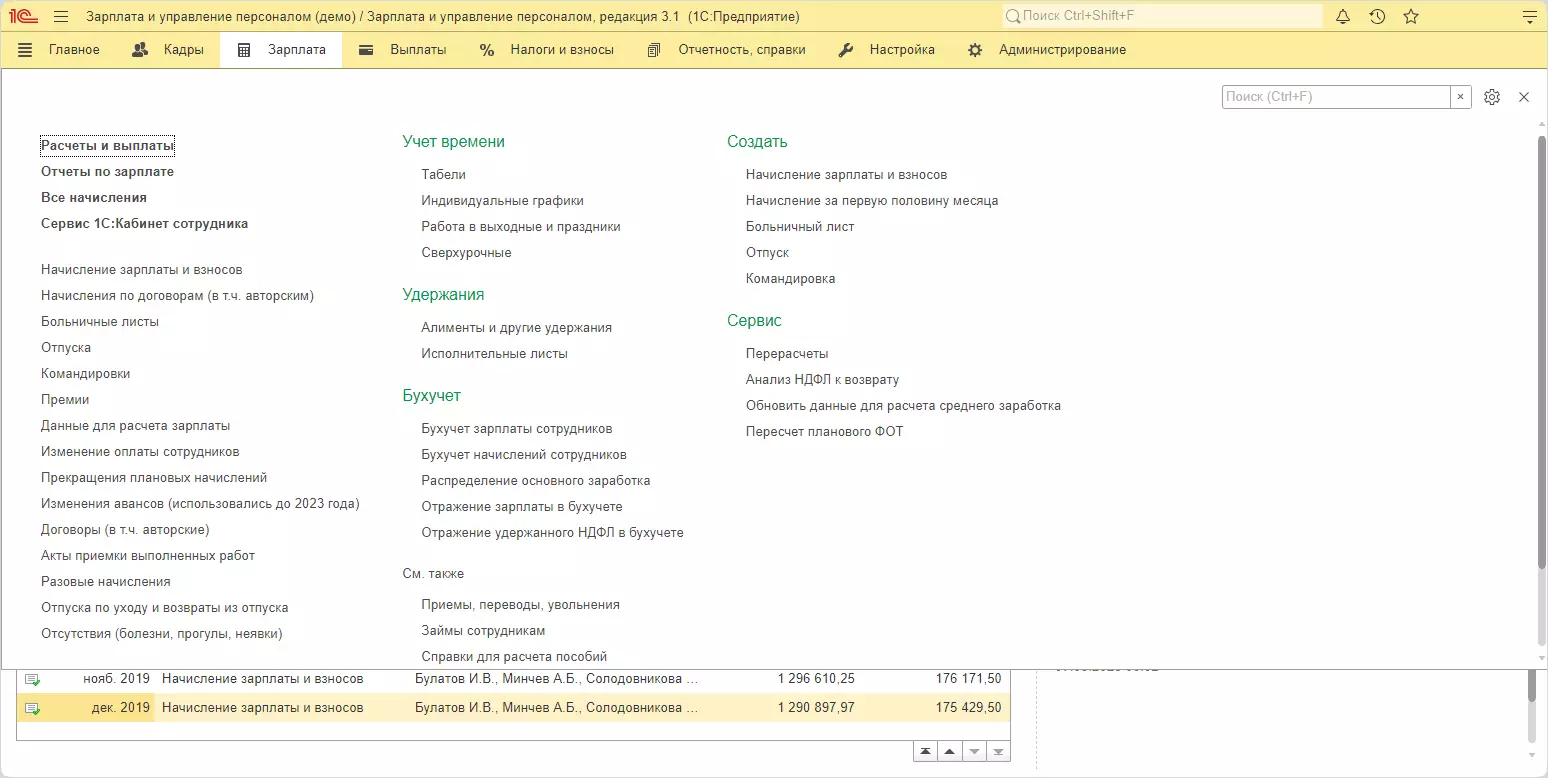
Task: Switch to the Настройка section
Action: click(886, 50)
